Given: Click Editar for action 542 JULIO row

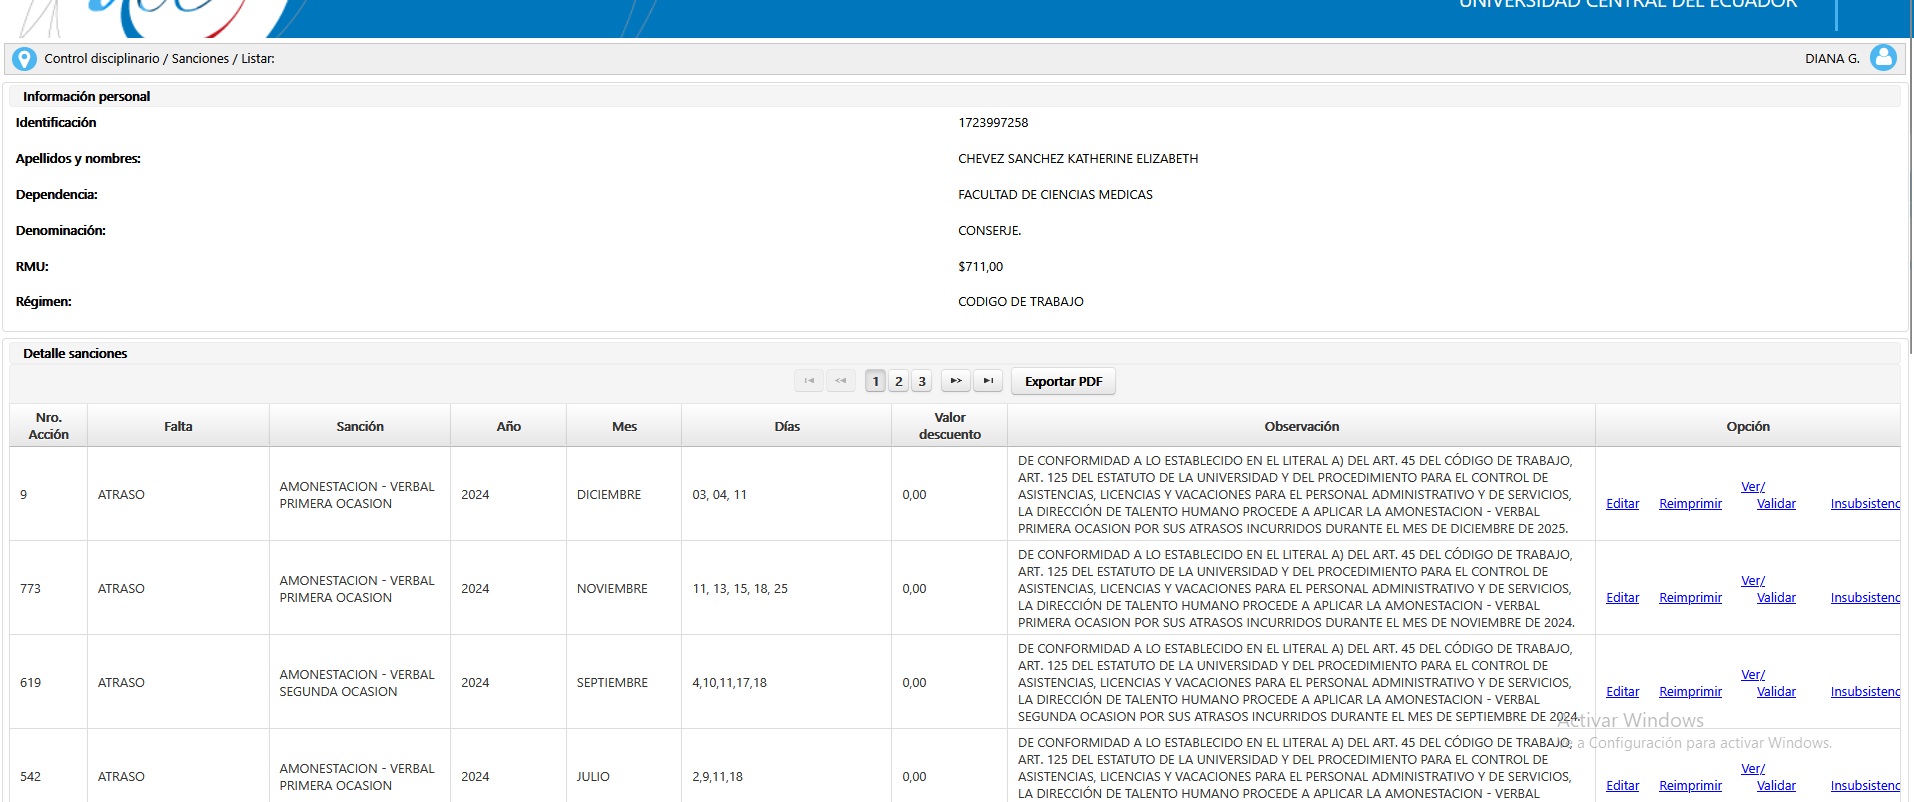Looking at the screenshot, I should point(1622,786).
